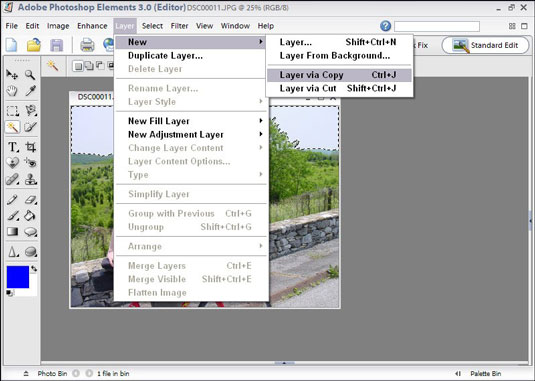The width and height of the screenshot is (535, 381).
Task: Toggle the Palette Bin panel
Action: [x=478, y=373]
